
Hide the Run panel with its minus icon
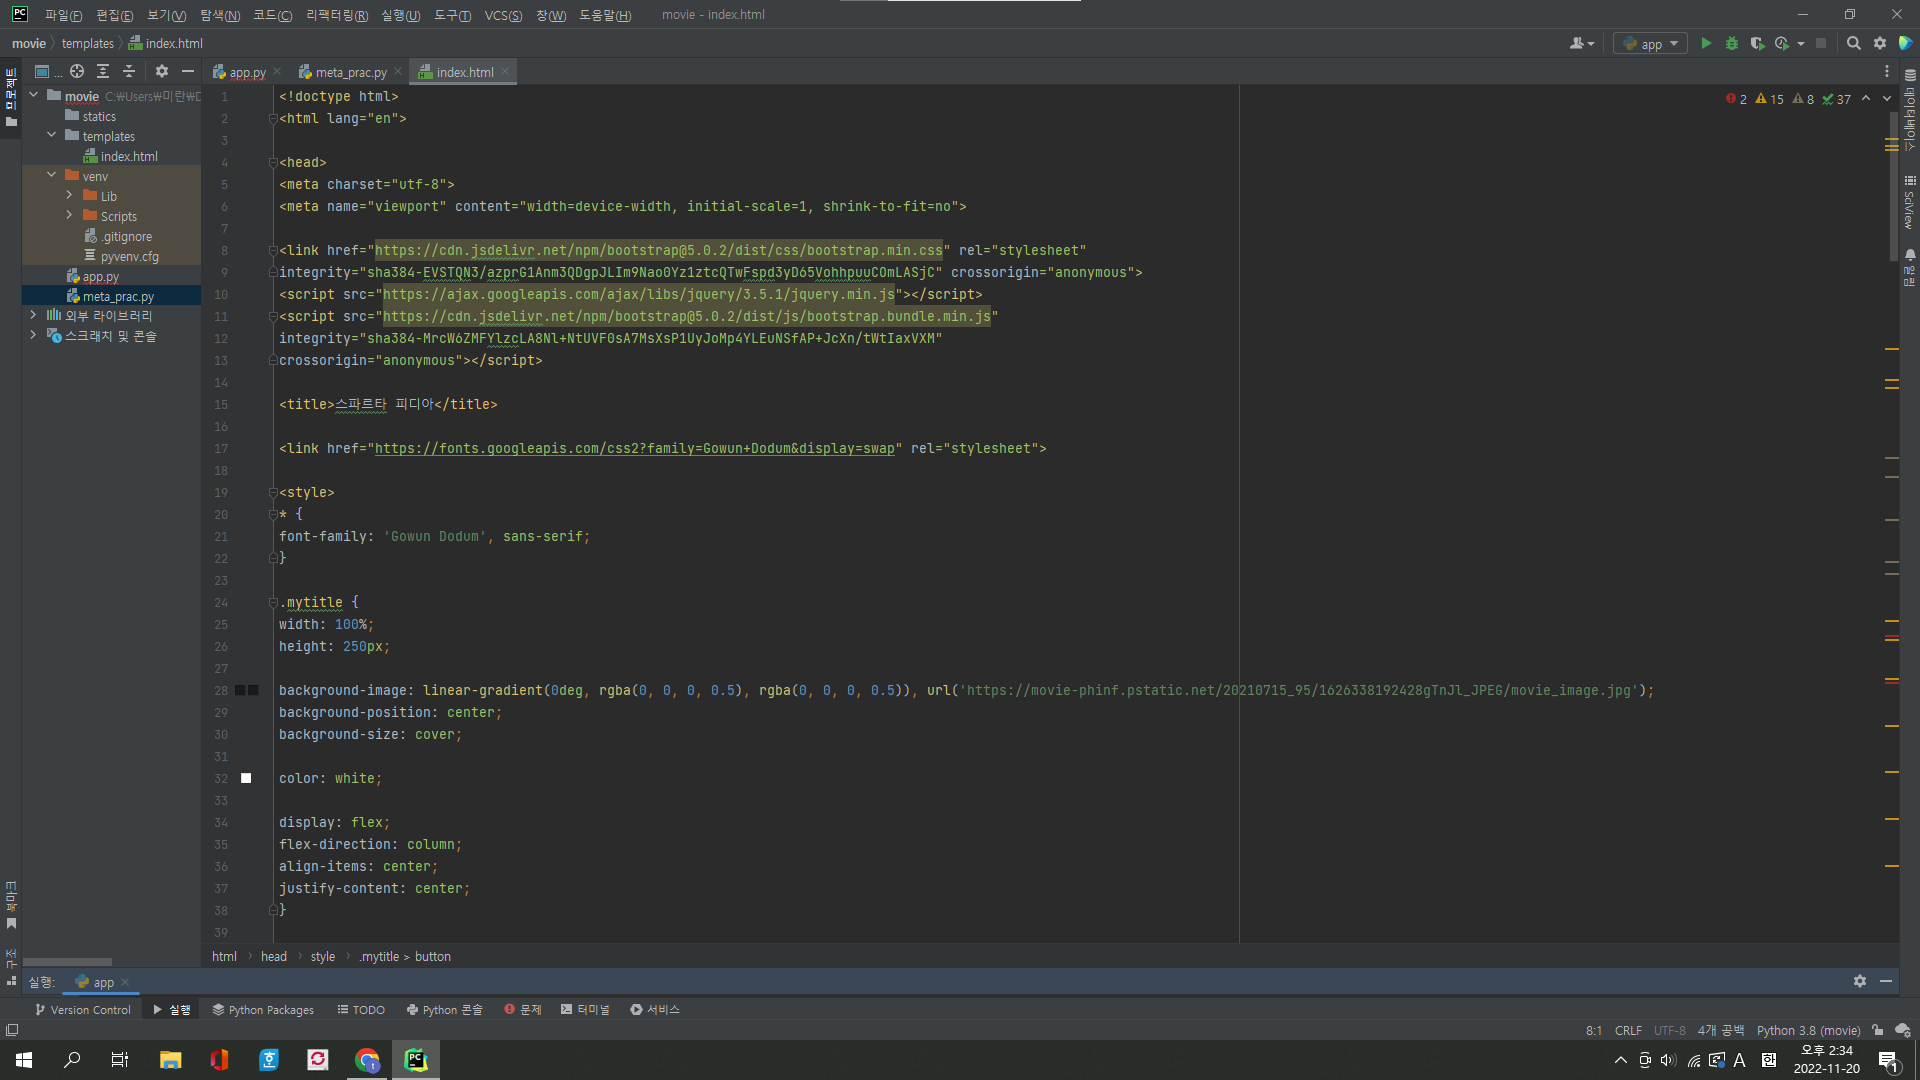pos(1886,982)
